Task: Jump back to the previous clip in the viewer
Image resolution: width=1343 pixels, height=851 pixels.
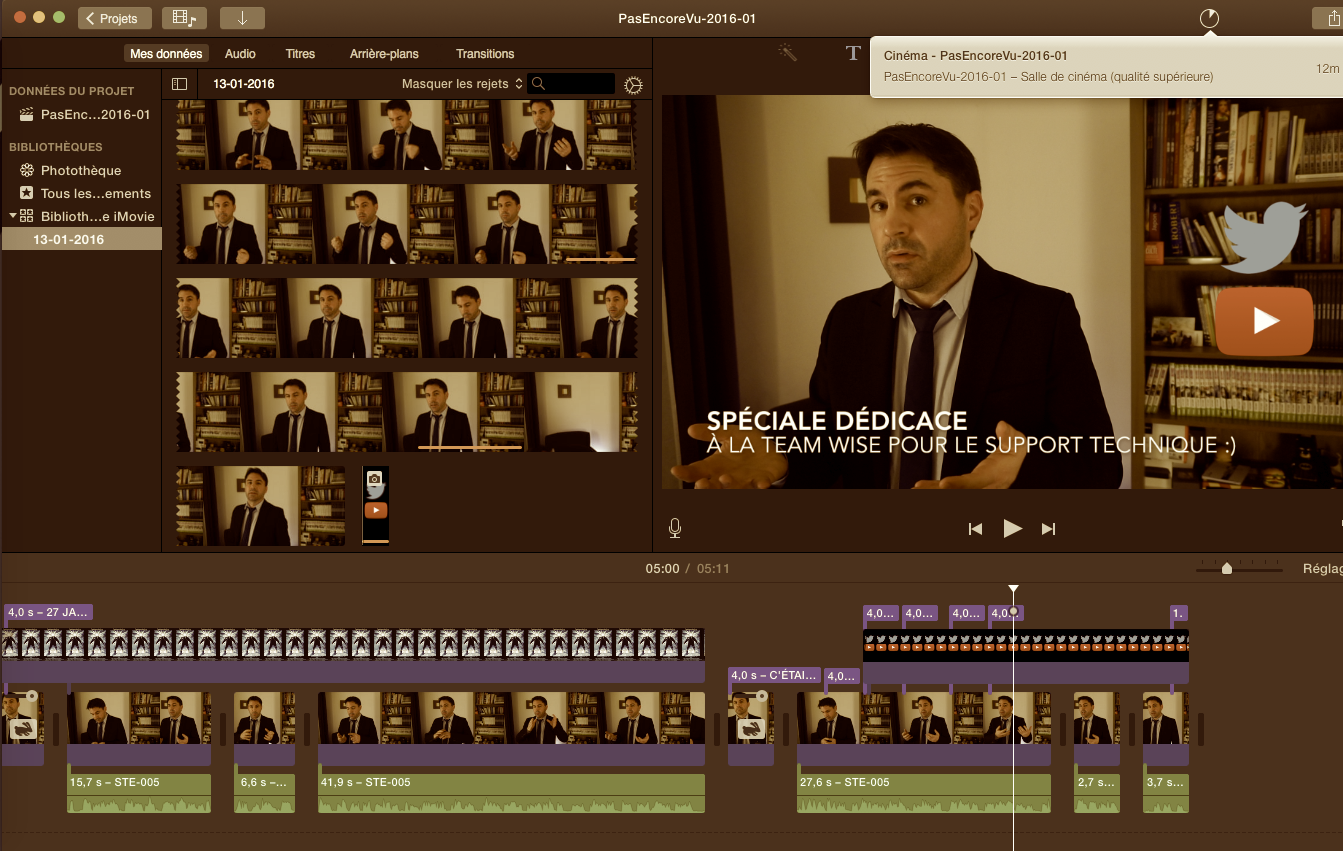Action: 975,529
